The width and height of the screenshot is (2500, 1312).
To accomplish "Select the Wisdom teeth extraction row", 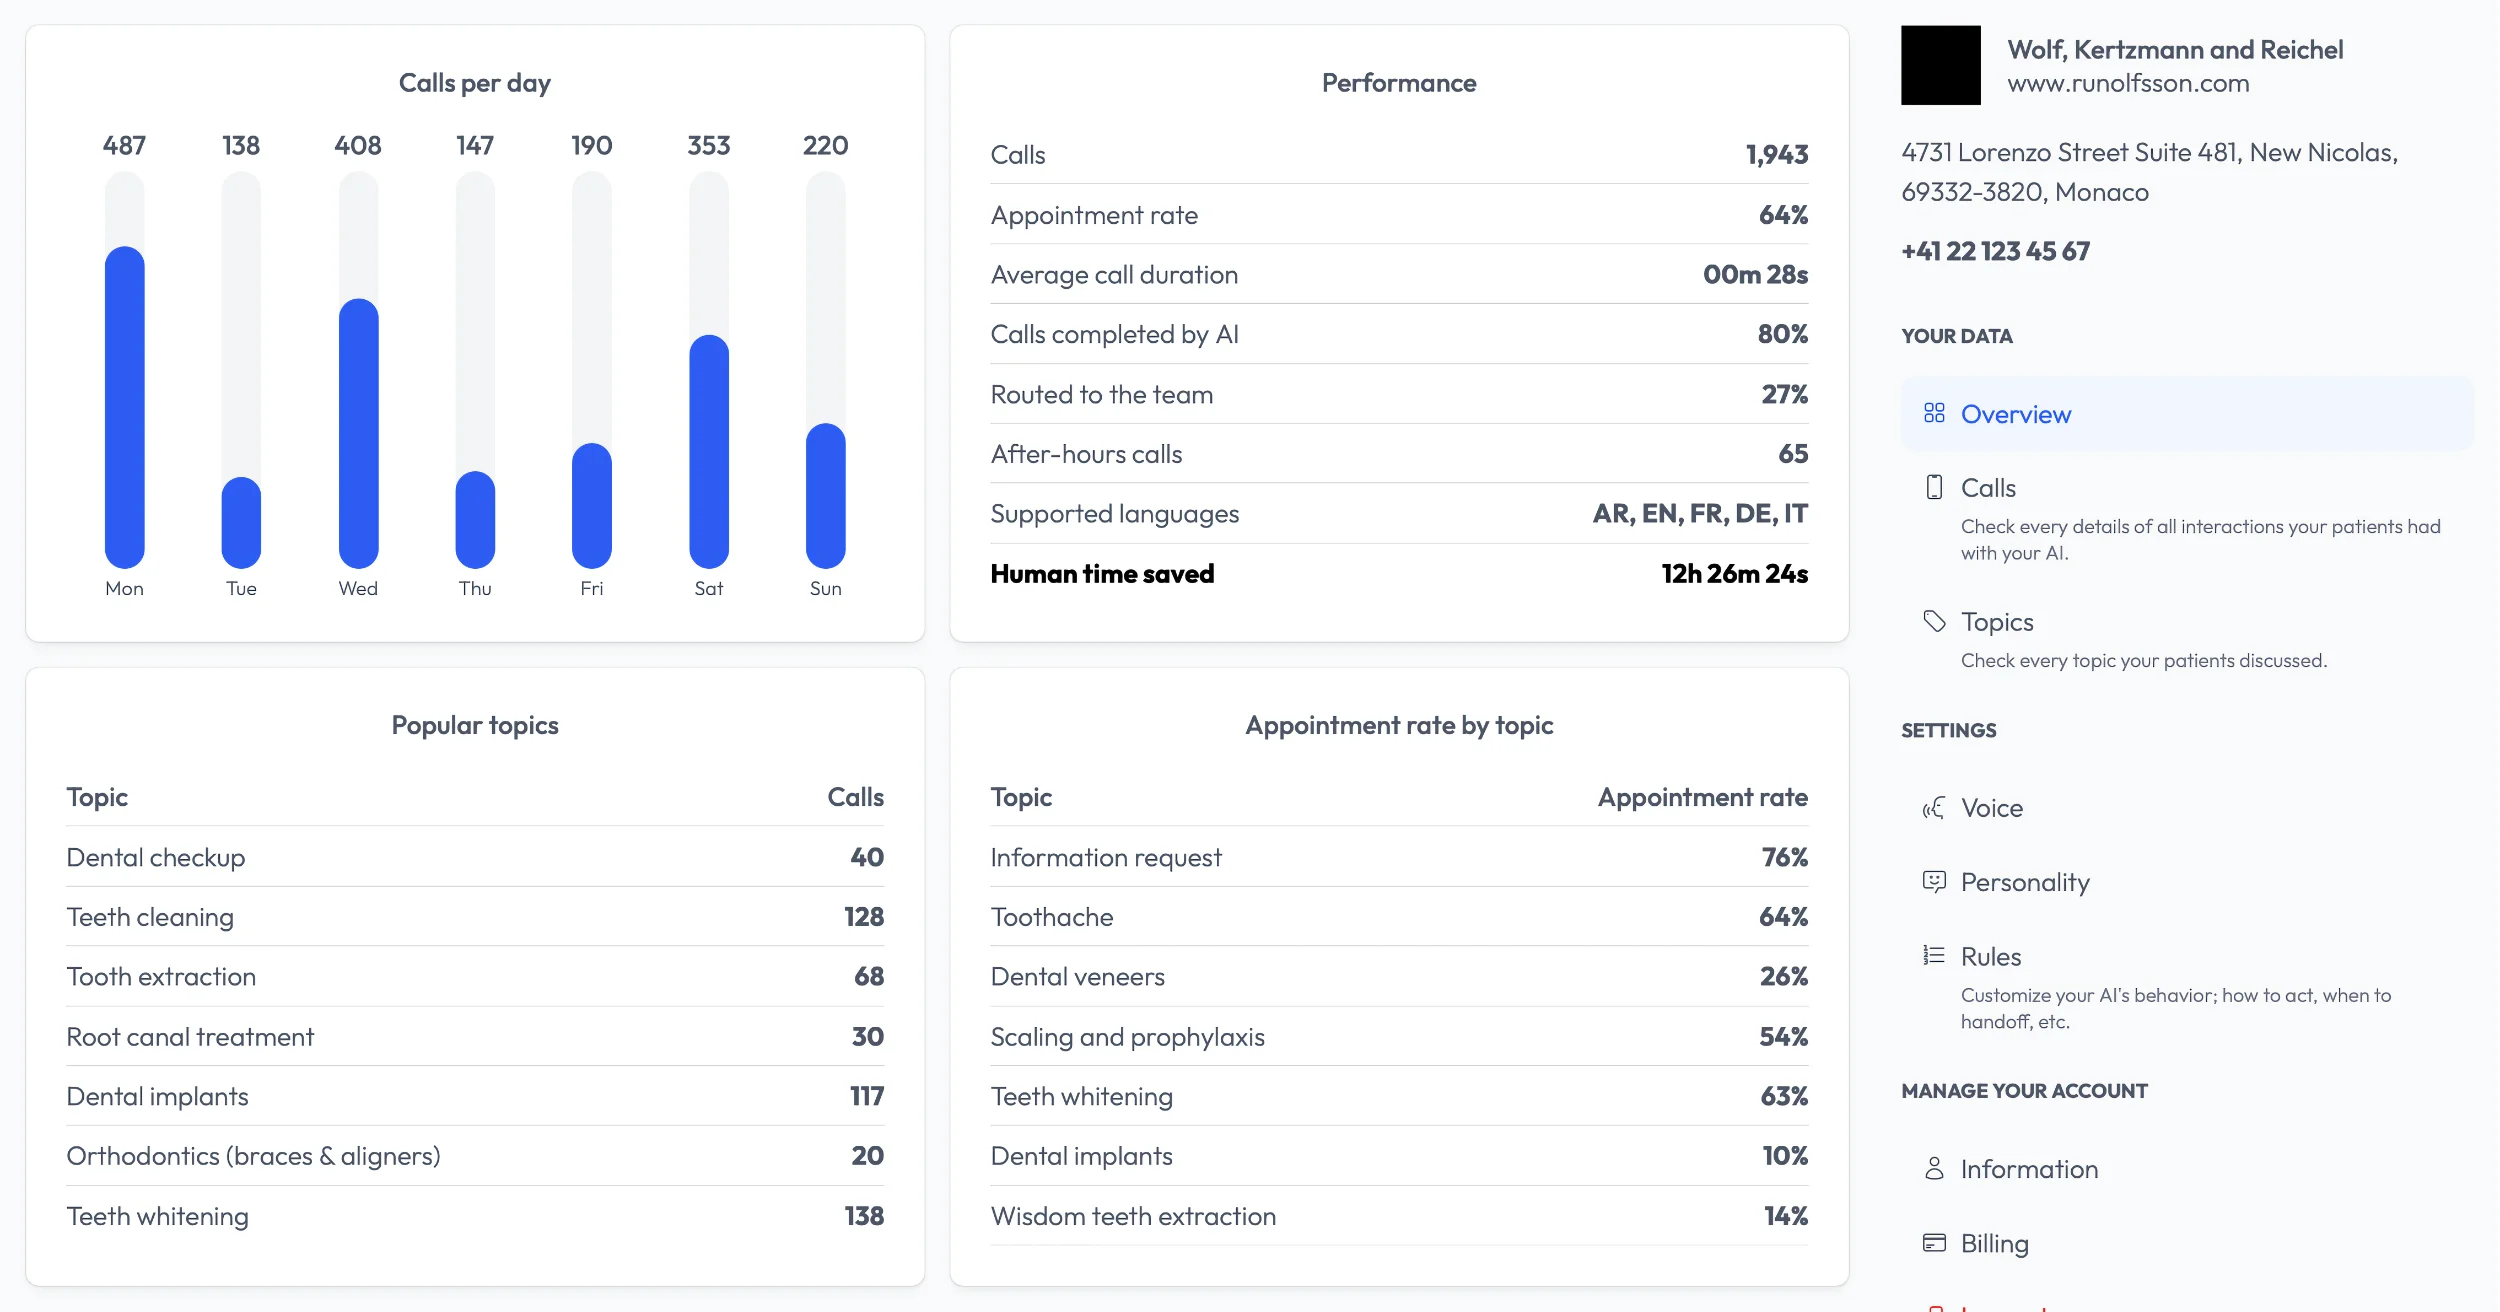I will point(1398,1216).
